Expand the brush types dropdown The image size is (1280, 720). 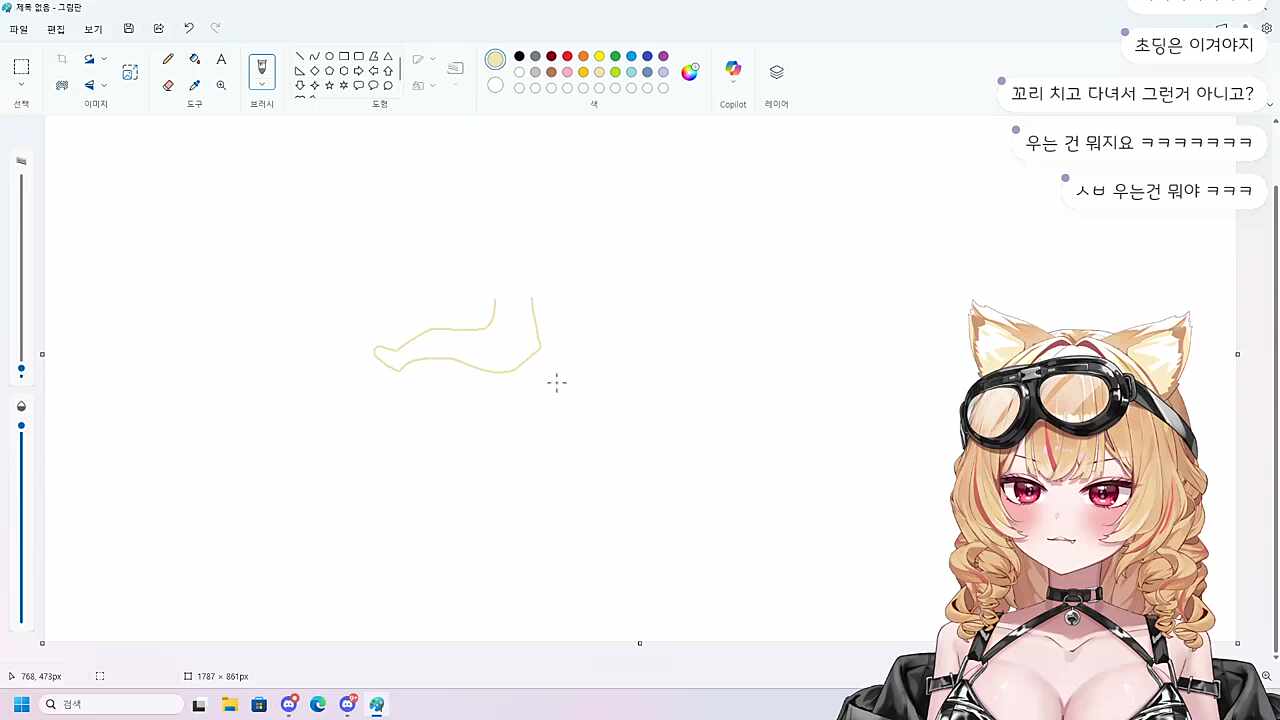262,84
